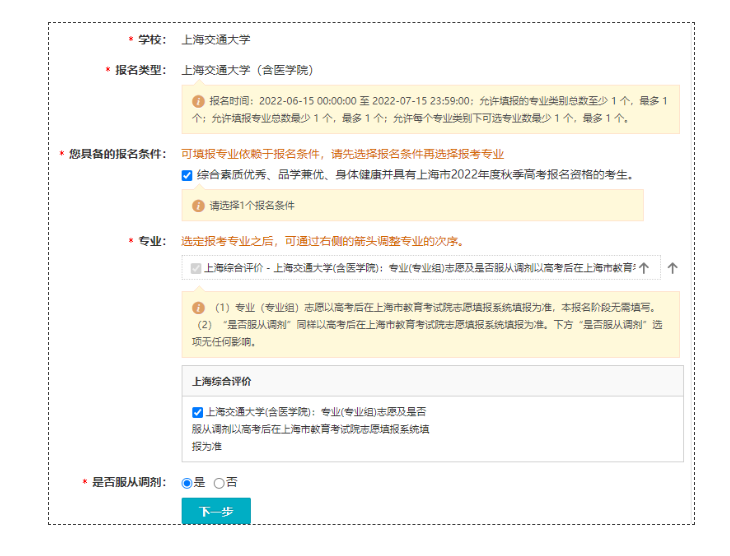This screenshot has height=556, width=730.
Task: Click the 学校 value 上海交通大学
Action: [x=215, y=40]
